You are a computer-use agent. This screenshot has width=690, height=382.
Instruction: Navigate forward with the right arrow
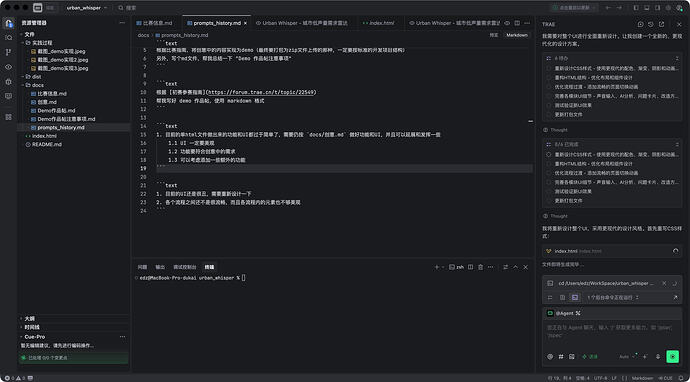point(619,8)
